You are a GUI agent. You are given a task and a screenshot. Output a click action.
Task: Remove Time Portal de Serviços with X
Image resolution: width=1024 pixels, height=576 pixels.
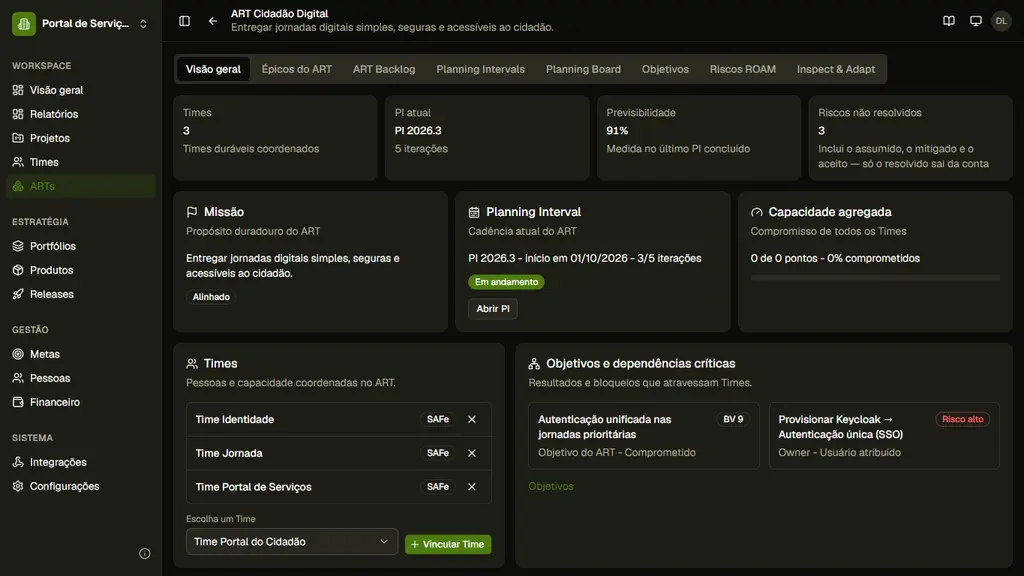pyautogui.click(x=472, y=487)
